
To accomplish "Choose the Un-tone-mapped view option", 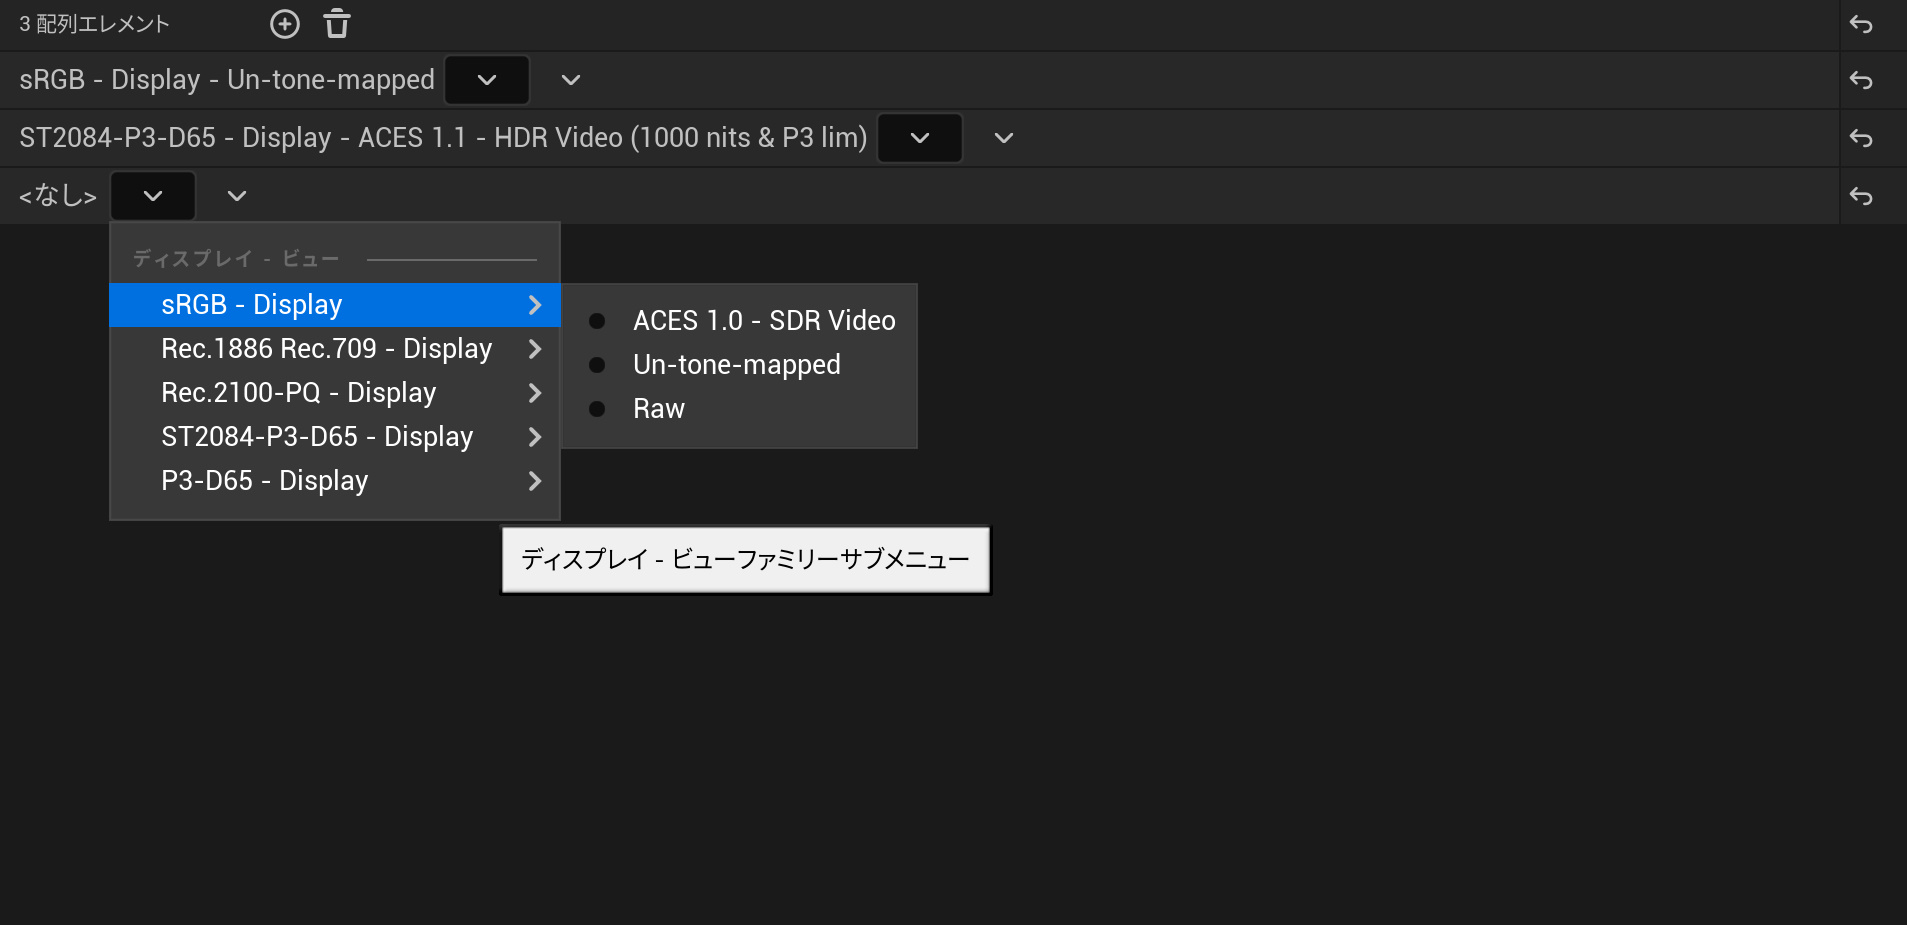I will [x=736, y=365].
